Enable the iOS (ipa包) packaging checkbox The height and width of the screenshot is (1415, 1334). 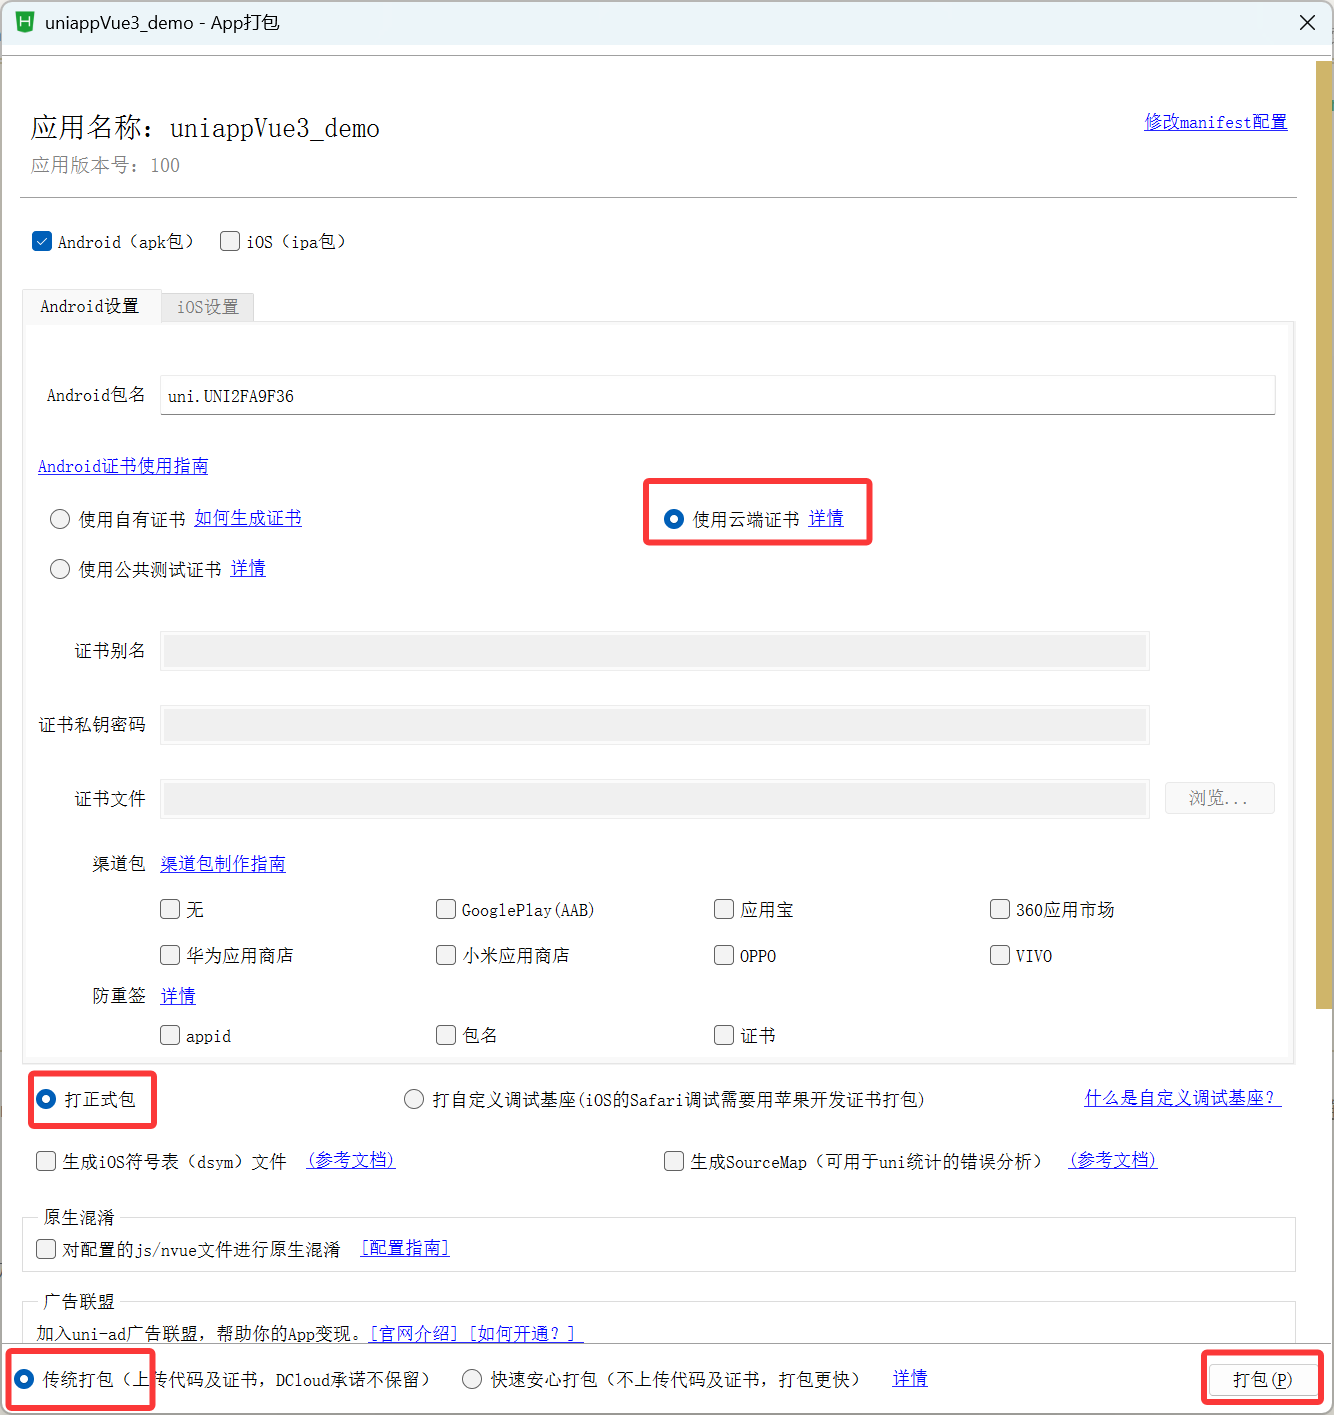229,241
